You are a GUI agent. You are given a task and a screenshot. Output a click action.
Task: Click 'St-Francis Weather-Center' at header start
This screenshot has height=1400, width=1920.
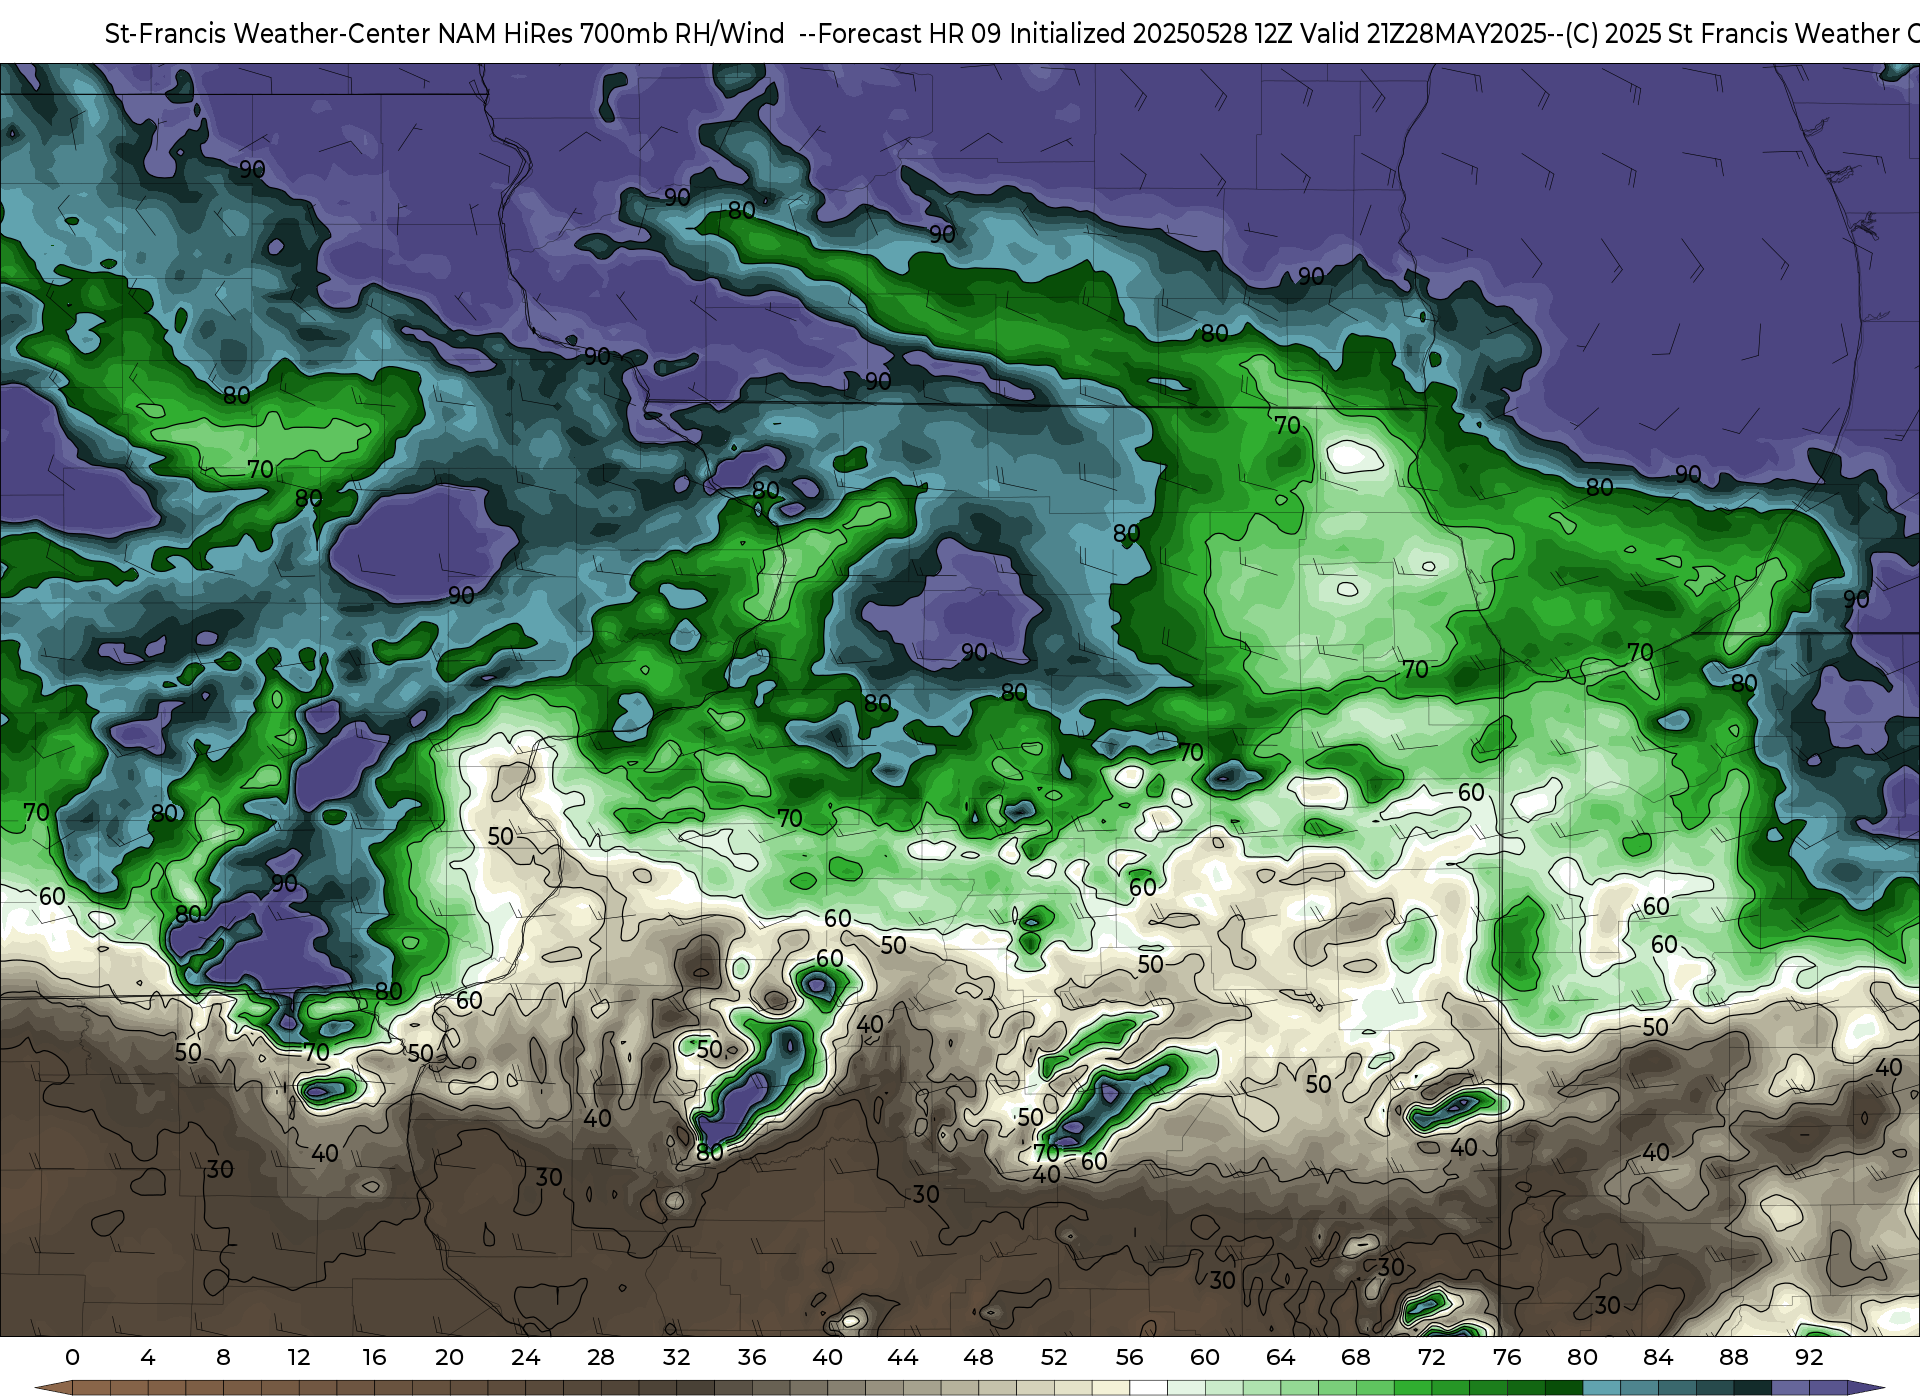point(268,34)
